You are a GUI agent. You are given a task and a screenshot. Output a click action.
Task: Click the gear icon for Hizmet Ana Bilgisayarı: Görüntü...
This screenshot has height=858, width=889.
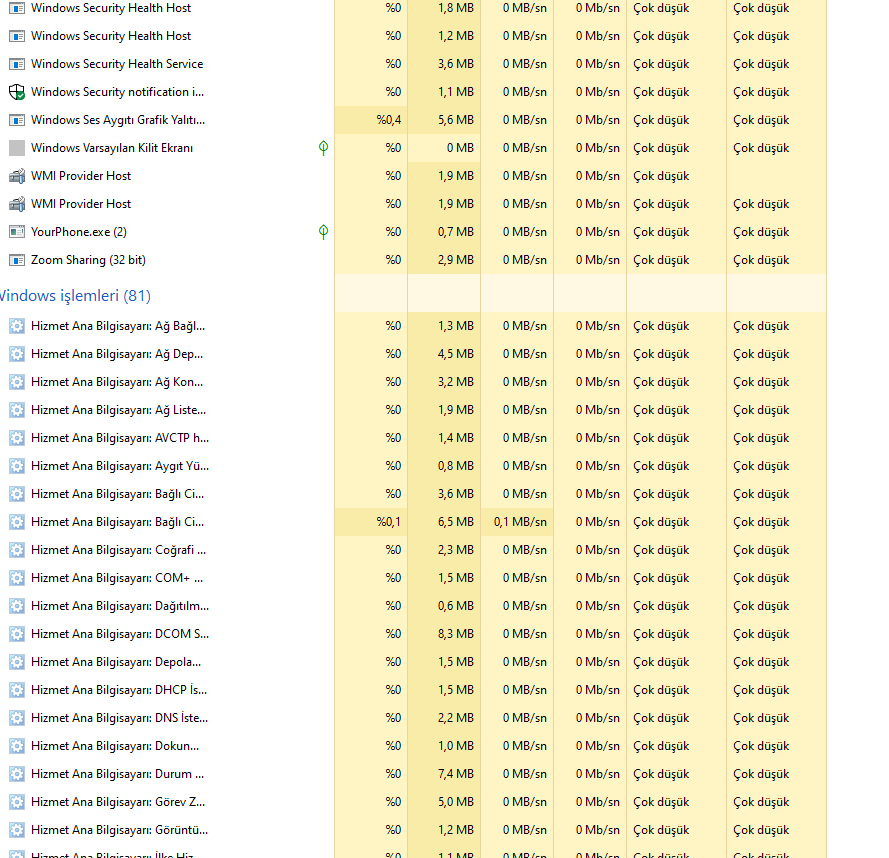(17, 830)
